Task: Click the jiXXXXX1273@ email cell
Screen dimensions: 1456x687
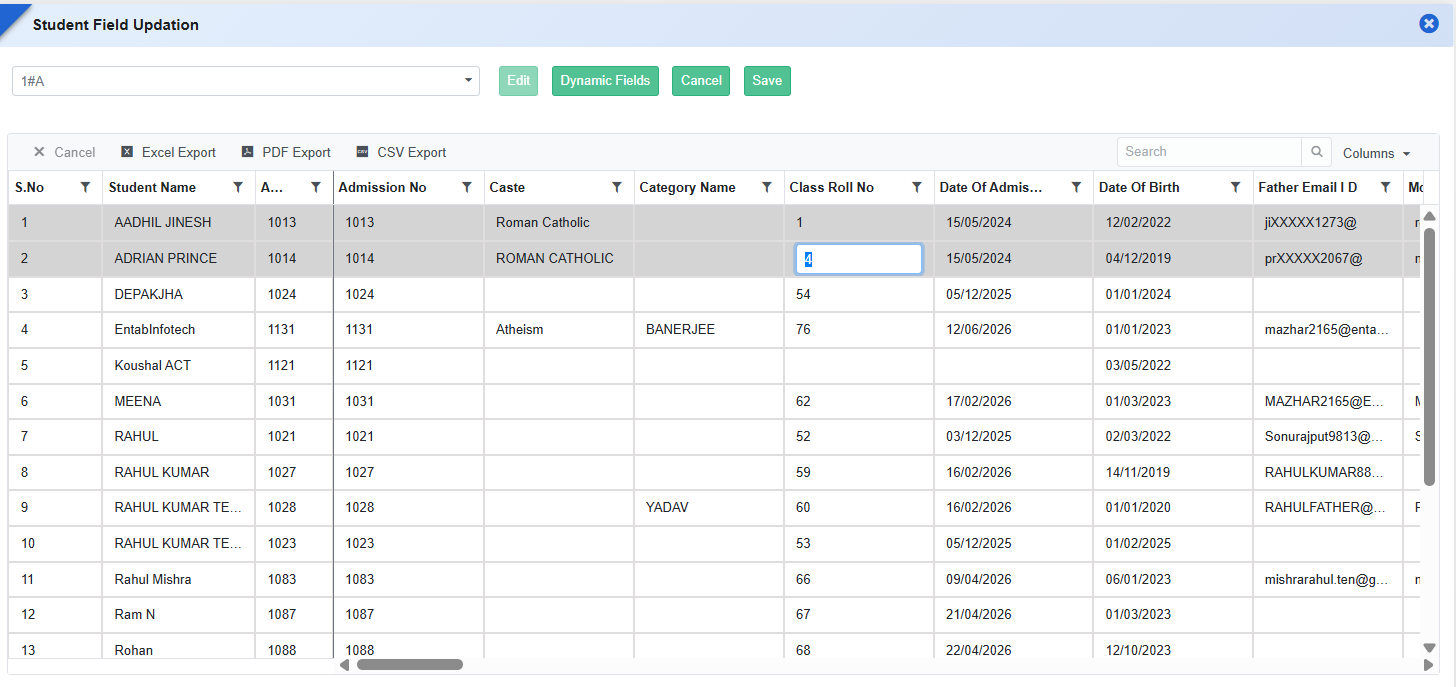Action: pos(1328,222)
